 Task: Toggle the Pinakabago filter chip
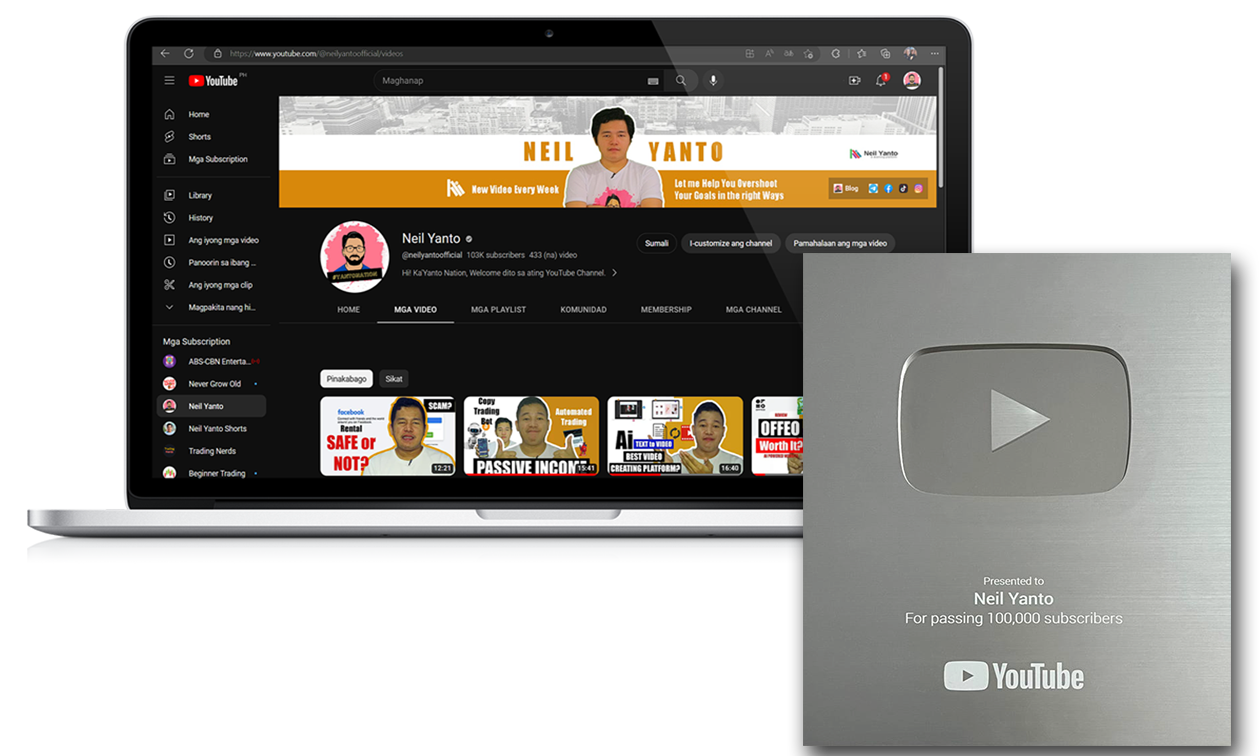click(346, 378)
